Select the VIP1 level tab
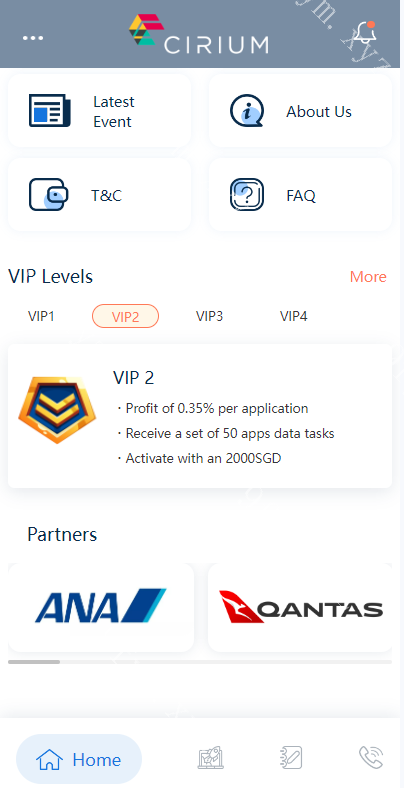404x788 pixels. tap(41, 316)
